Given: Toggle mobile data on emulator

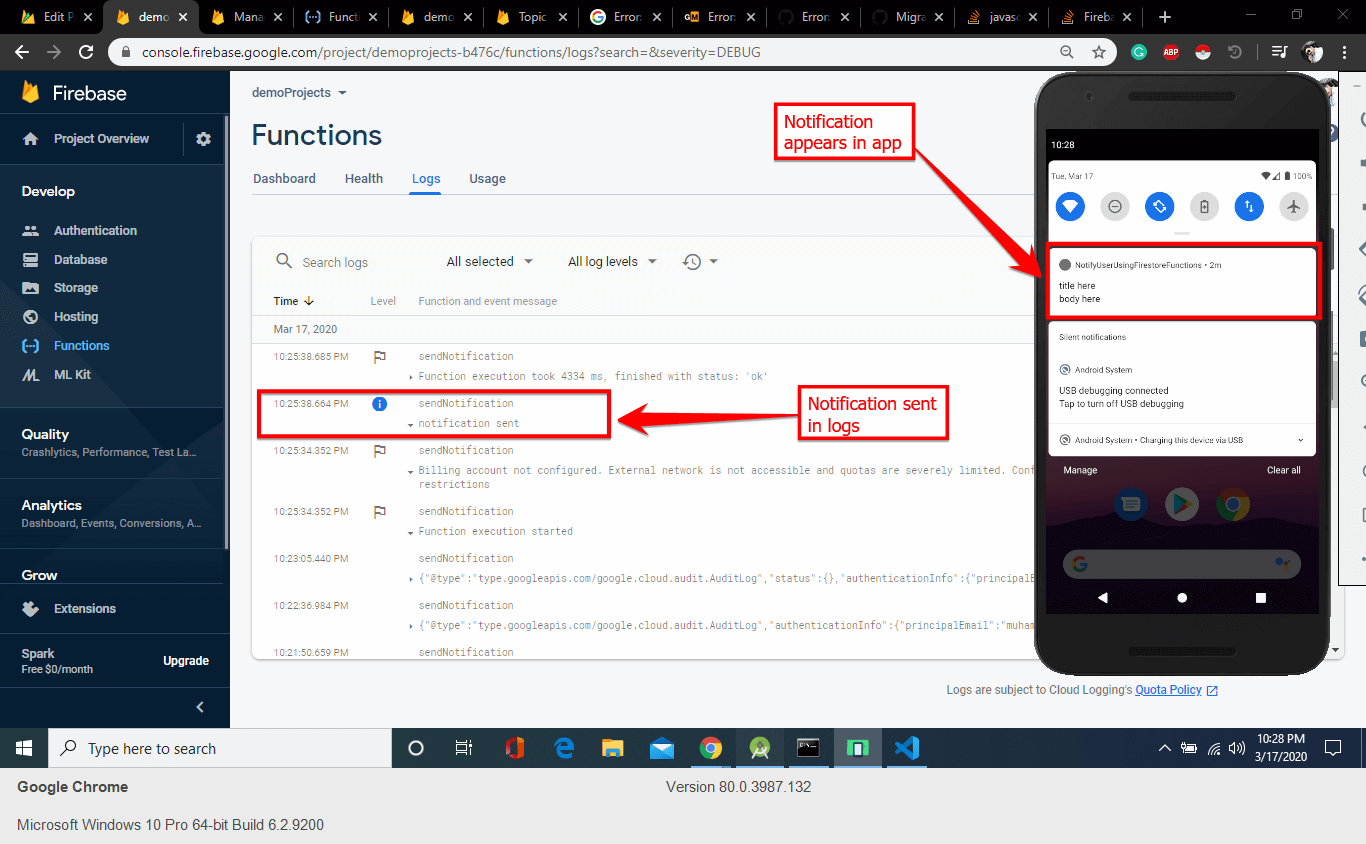Looking at the screenshot, I should click(x=1249, y=207).
